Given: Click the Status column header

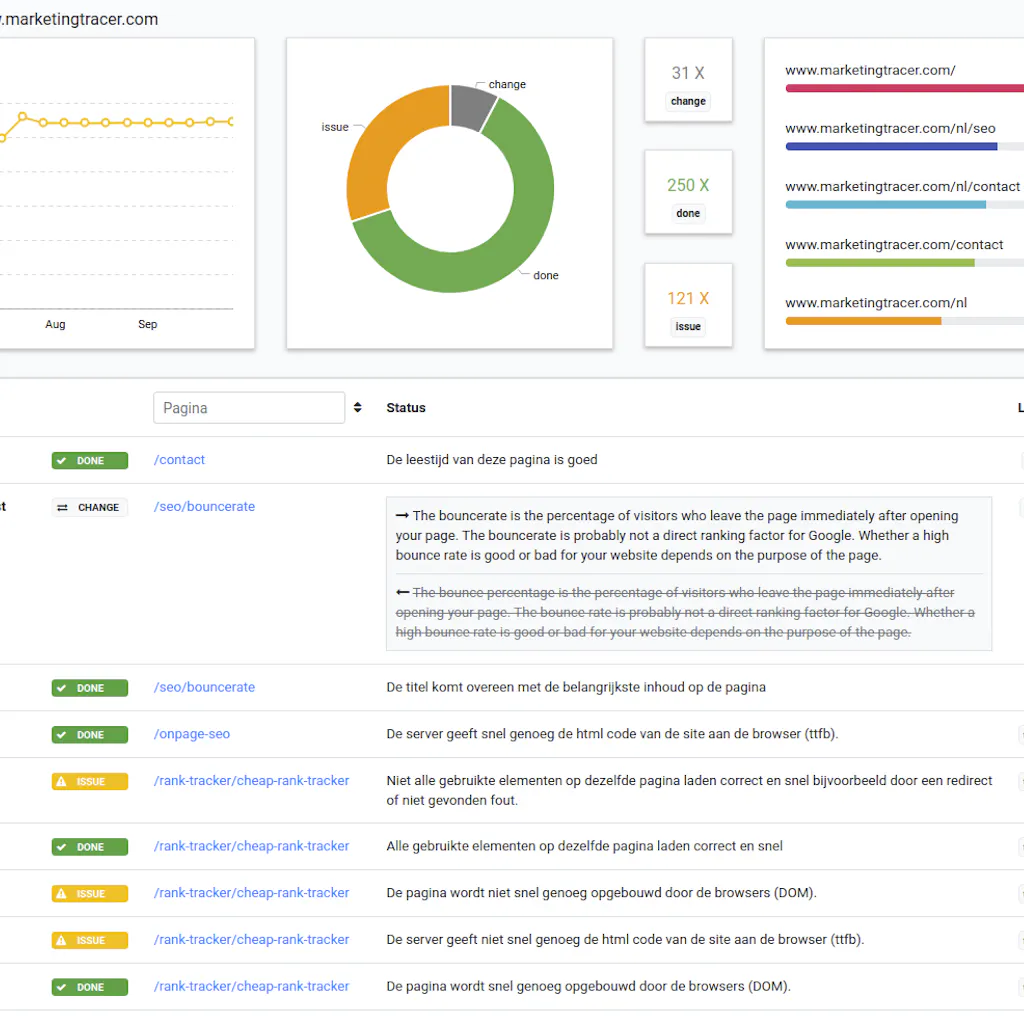Looking at the screenshot, I should 406,408.
